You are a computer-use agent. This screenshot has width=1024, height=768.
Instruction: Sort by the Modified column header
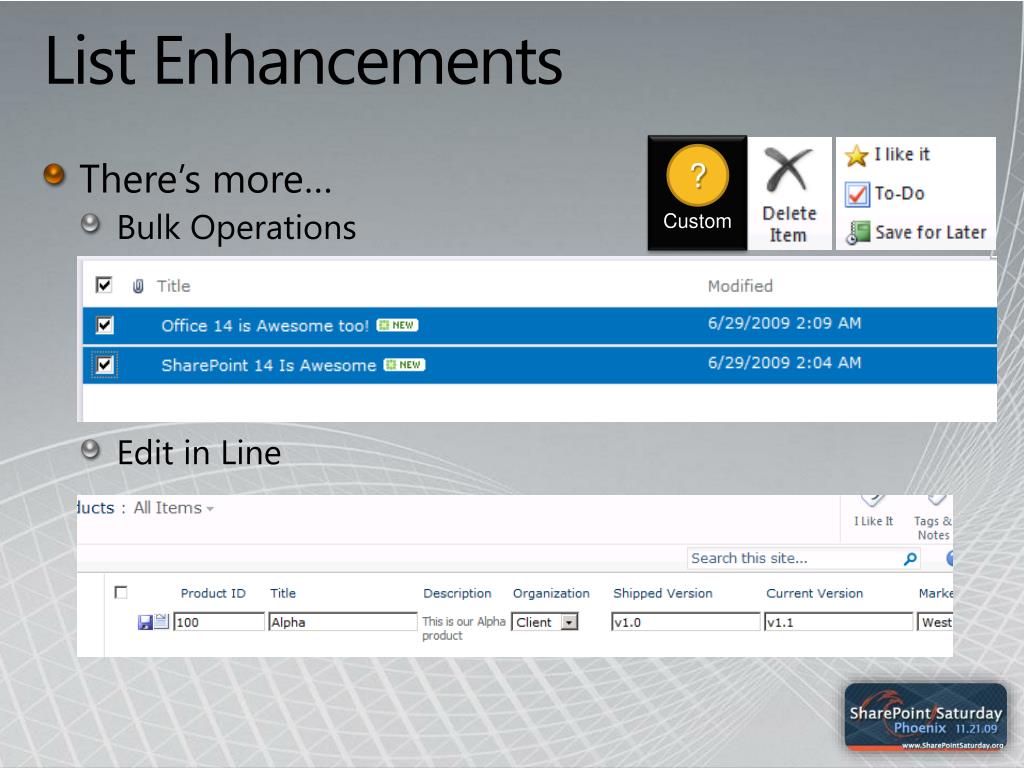[x=740, y=286]
